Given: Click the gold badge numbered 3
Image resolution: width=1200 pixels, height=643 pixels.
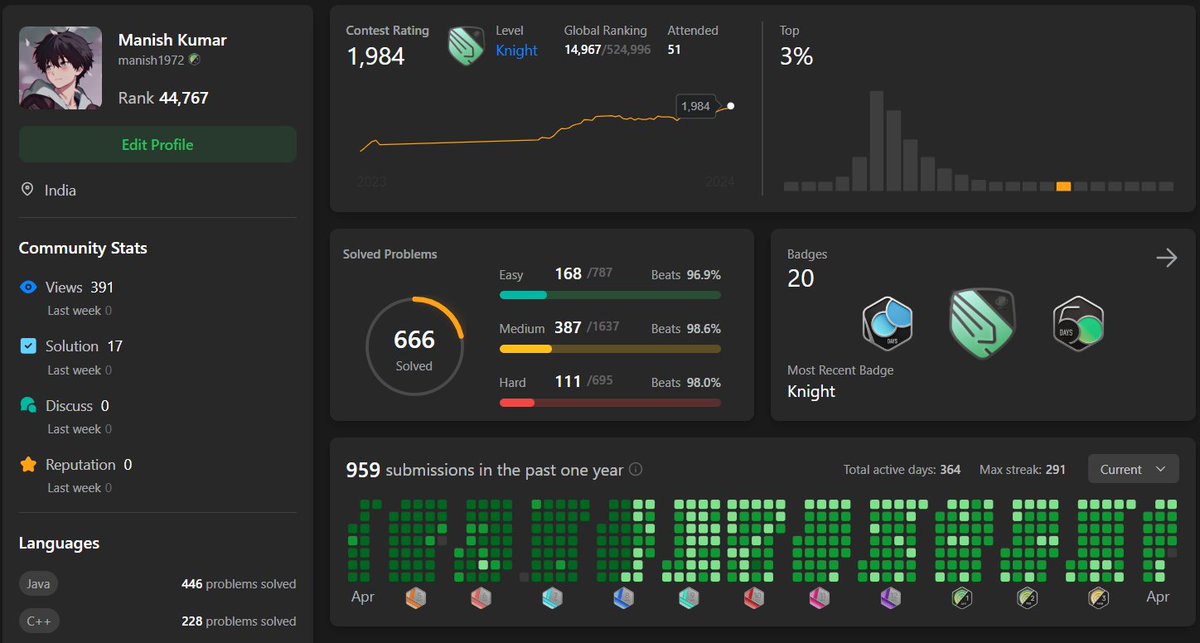Looking at the screenshot, I should [x=1098, y=598].
